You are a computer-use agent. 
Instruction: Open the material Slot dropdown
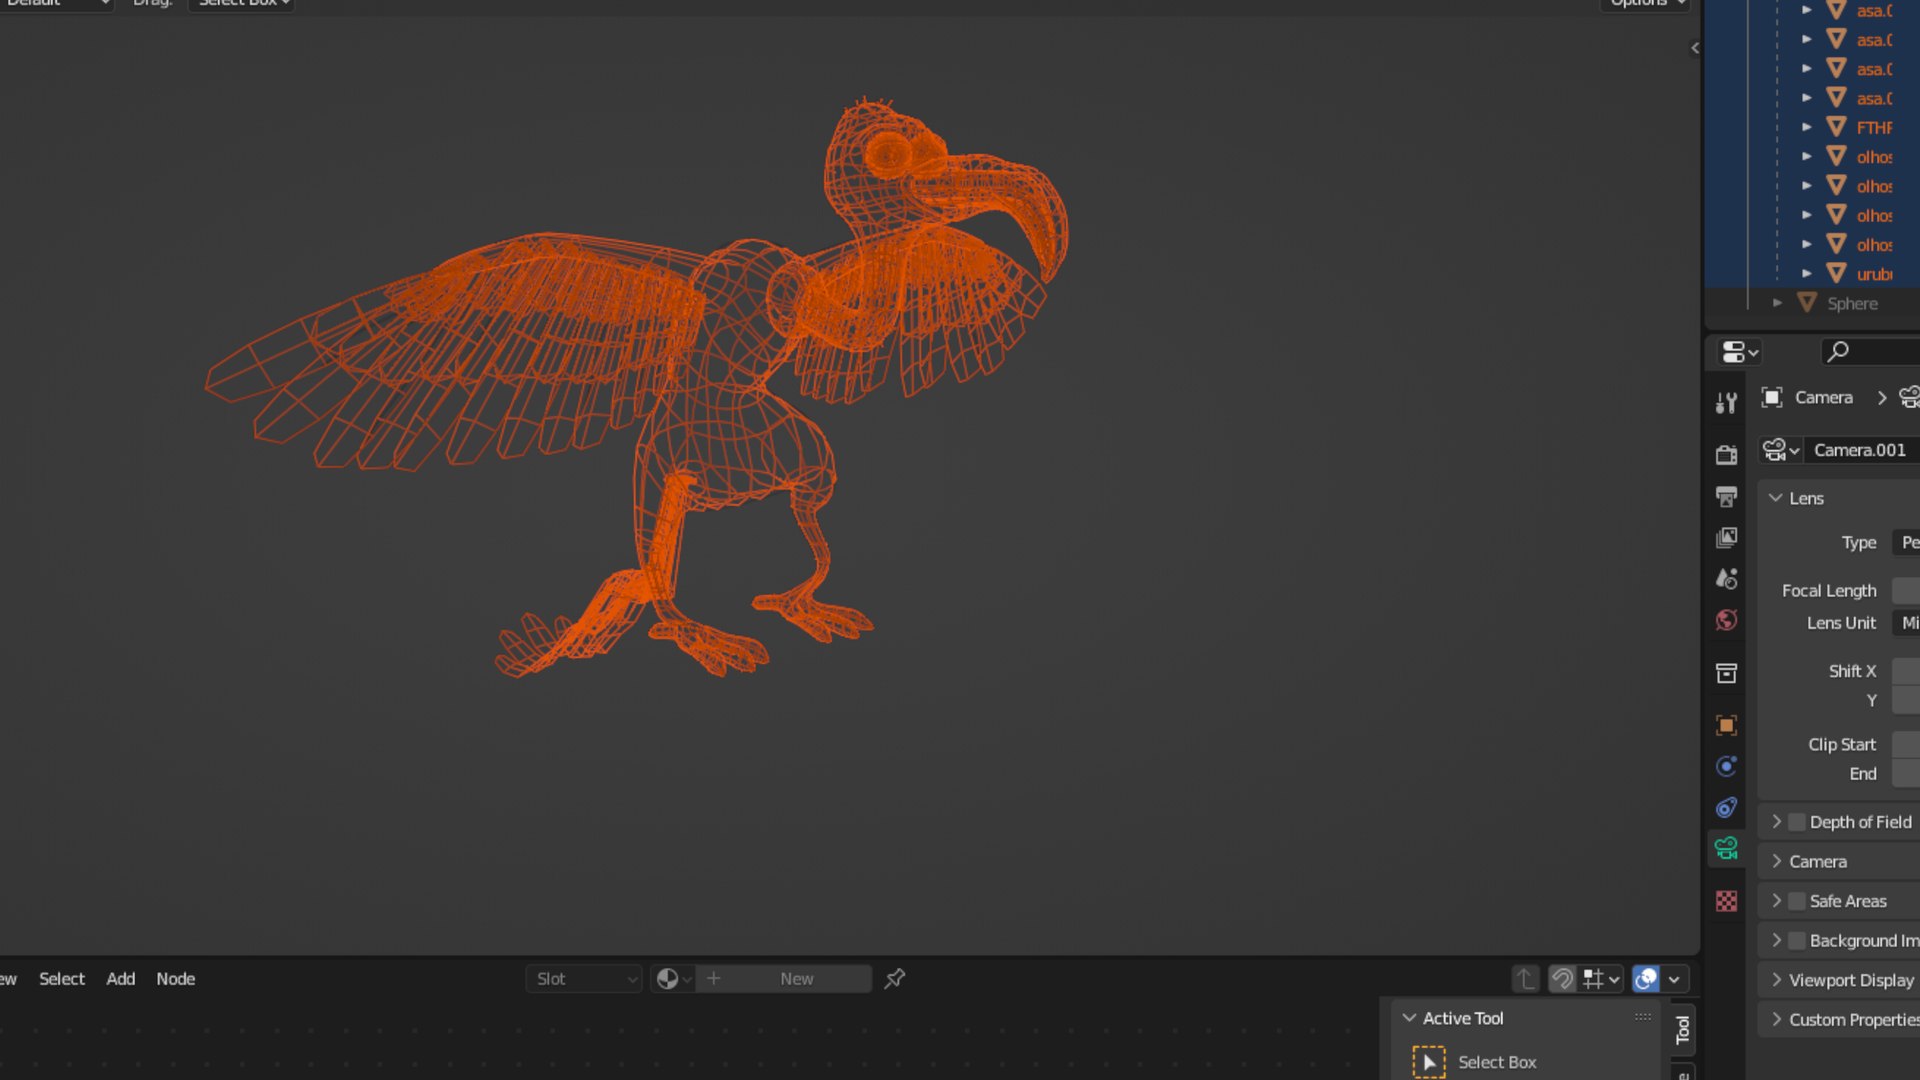coord(584,979)
